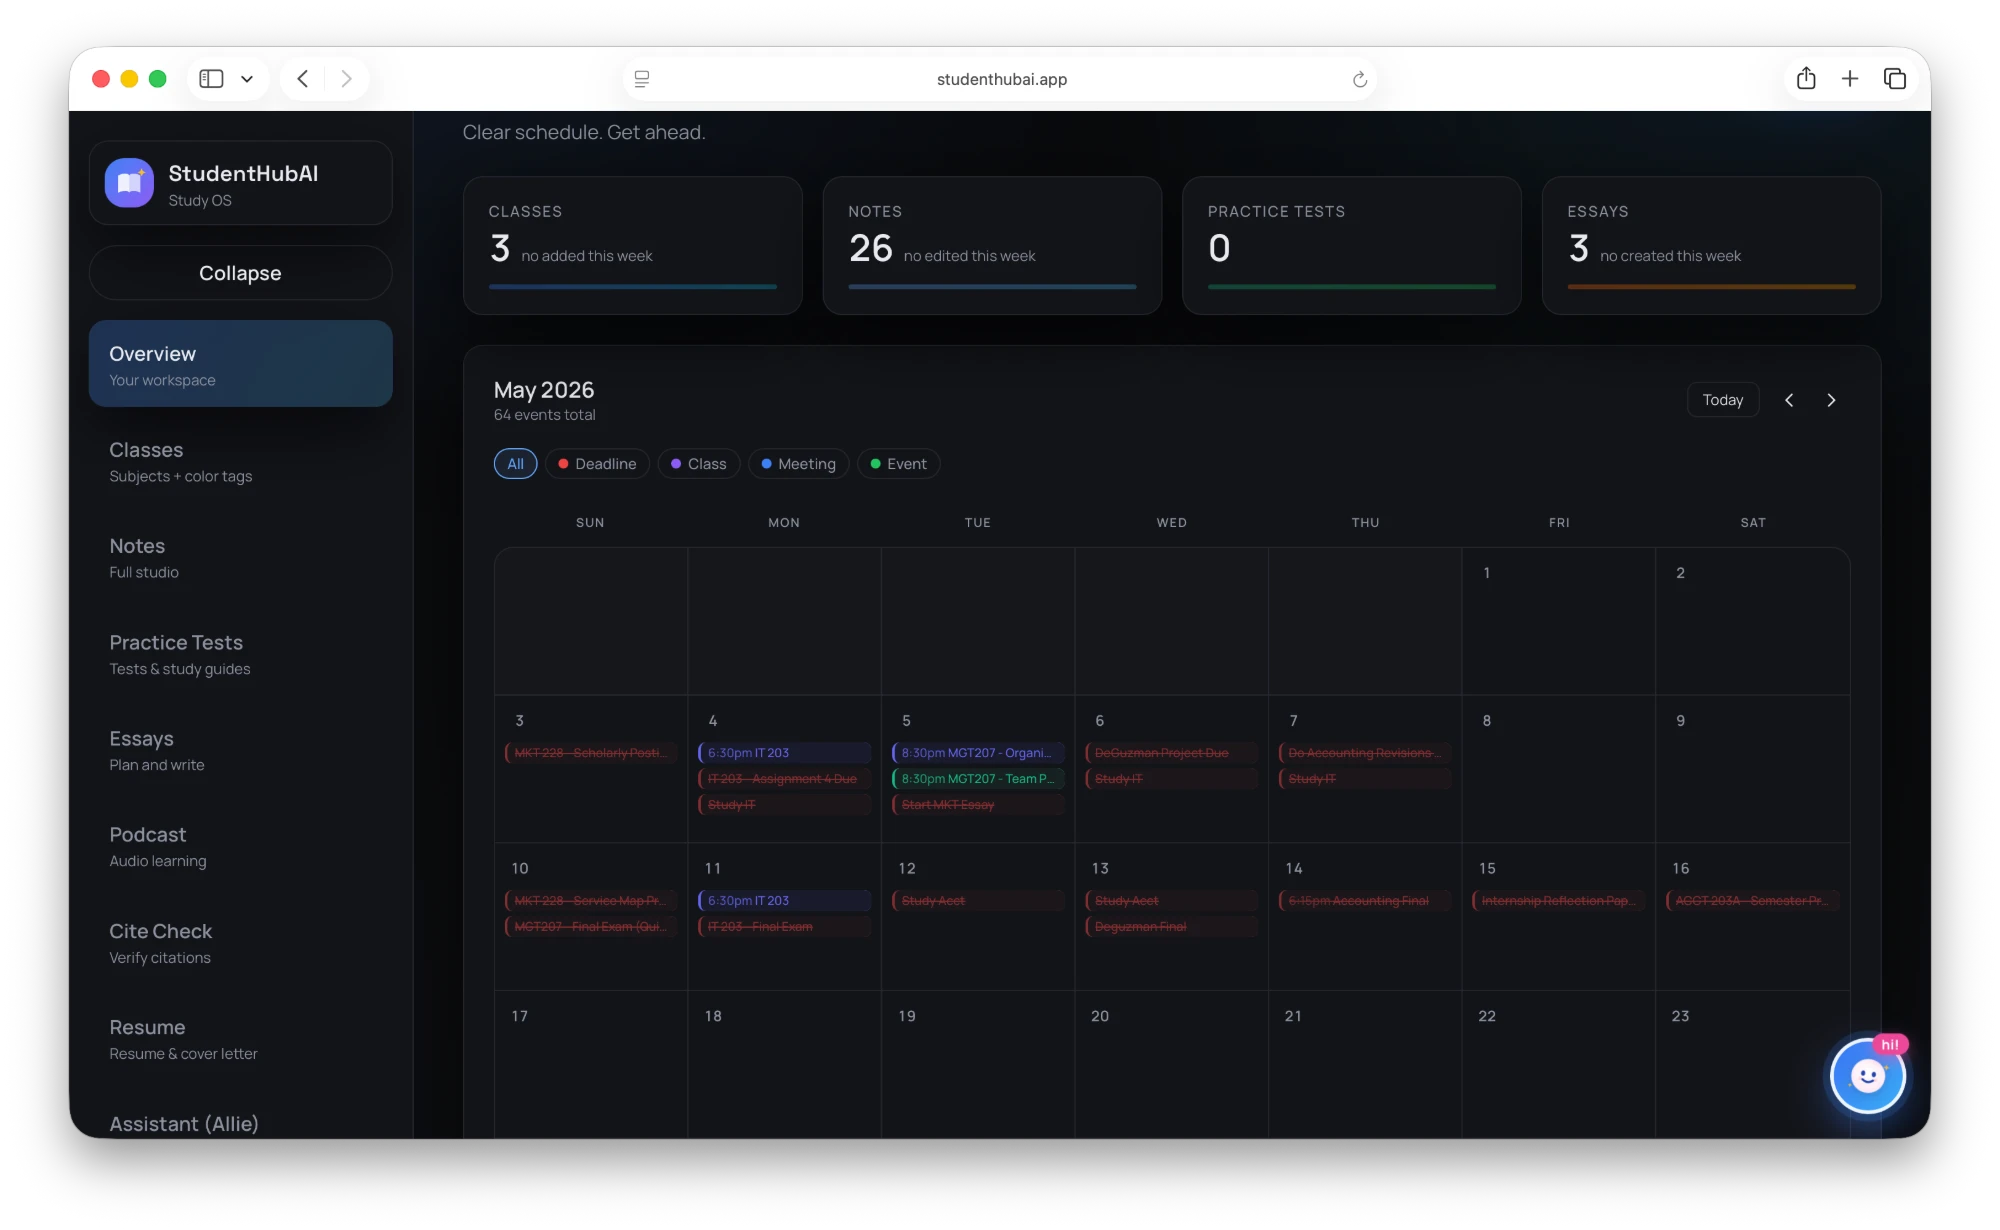The height and width of the screenshot is (1230, 2000).
Task: Reload the page with the refresh icon
Action: click(x=1360, y=79)
